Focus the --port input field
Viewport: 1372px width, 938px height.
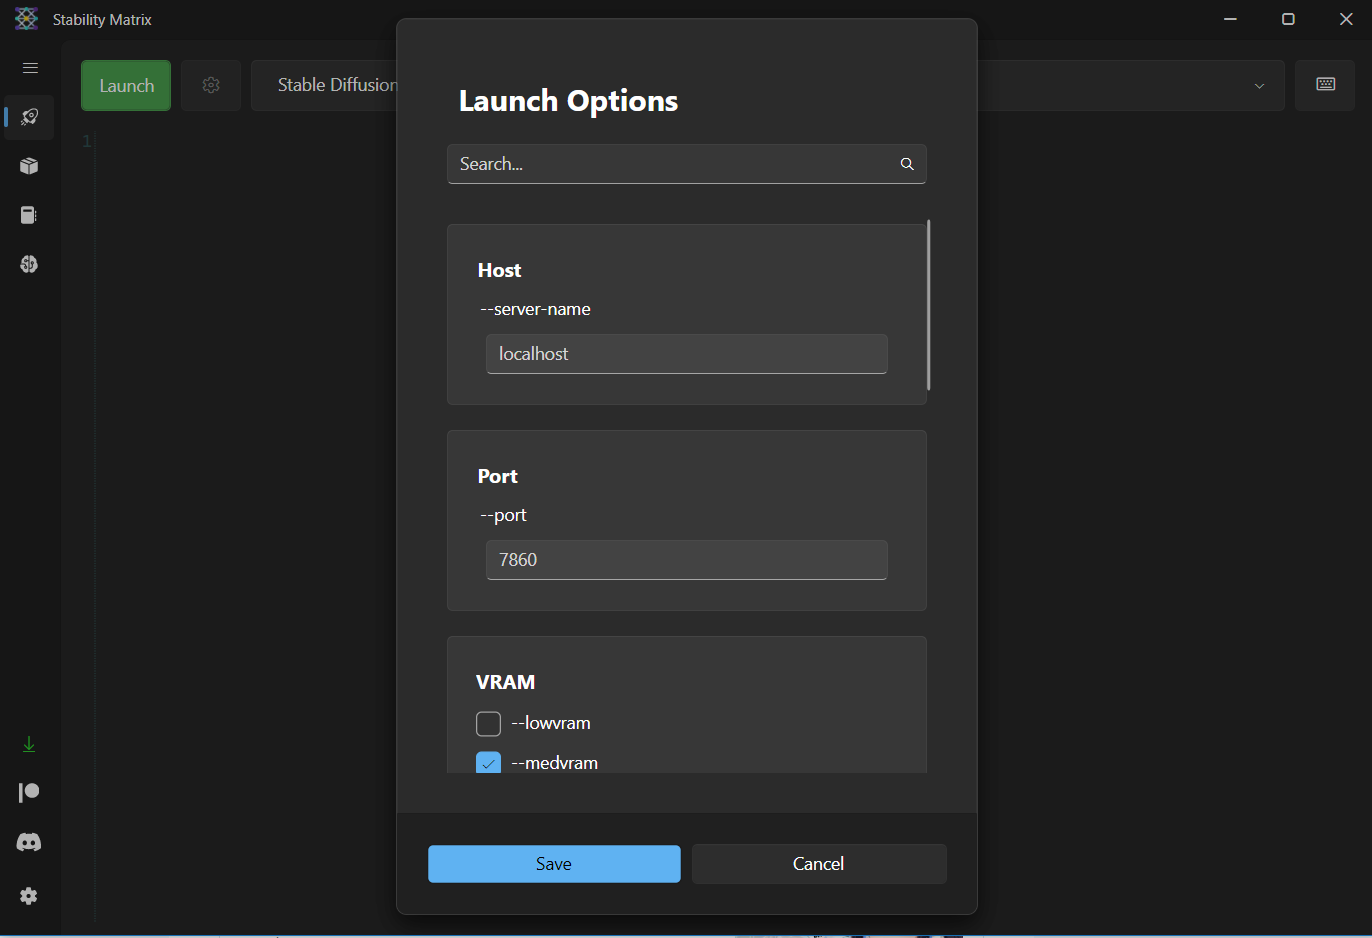tap(686, 560)
